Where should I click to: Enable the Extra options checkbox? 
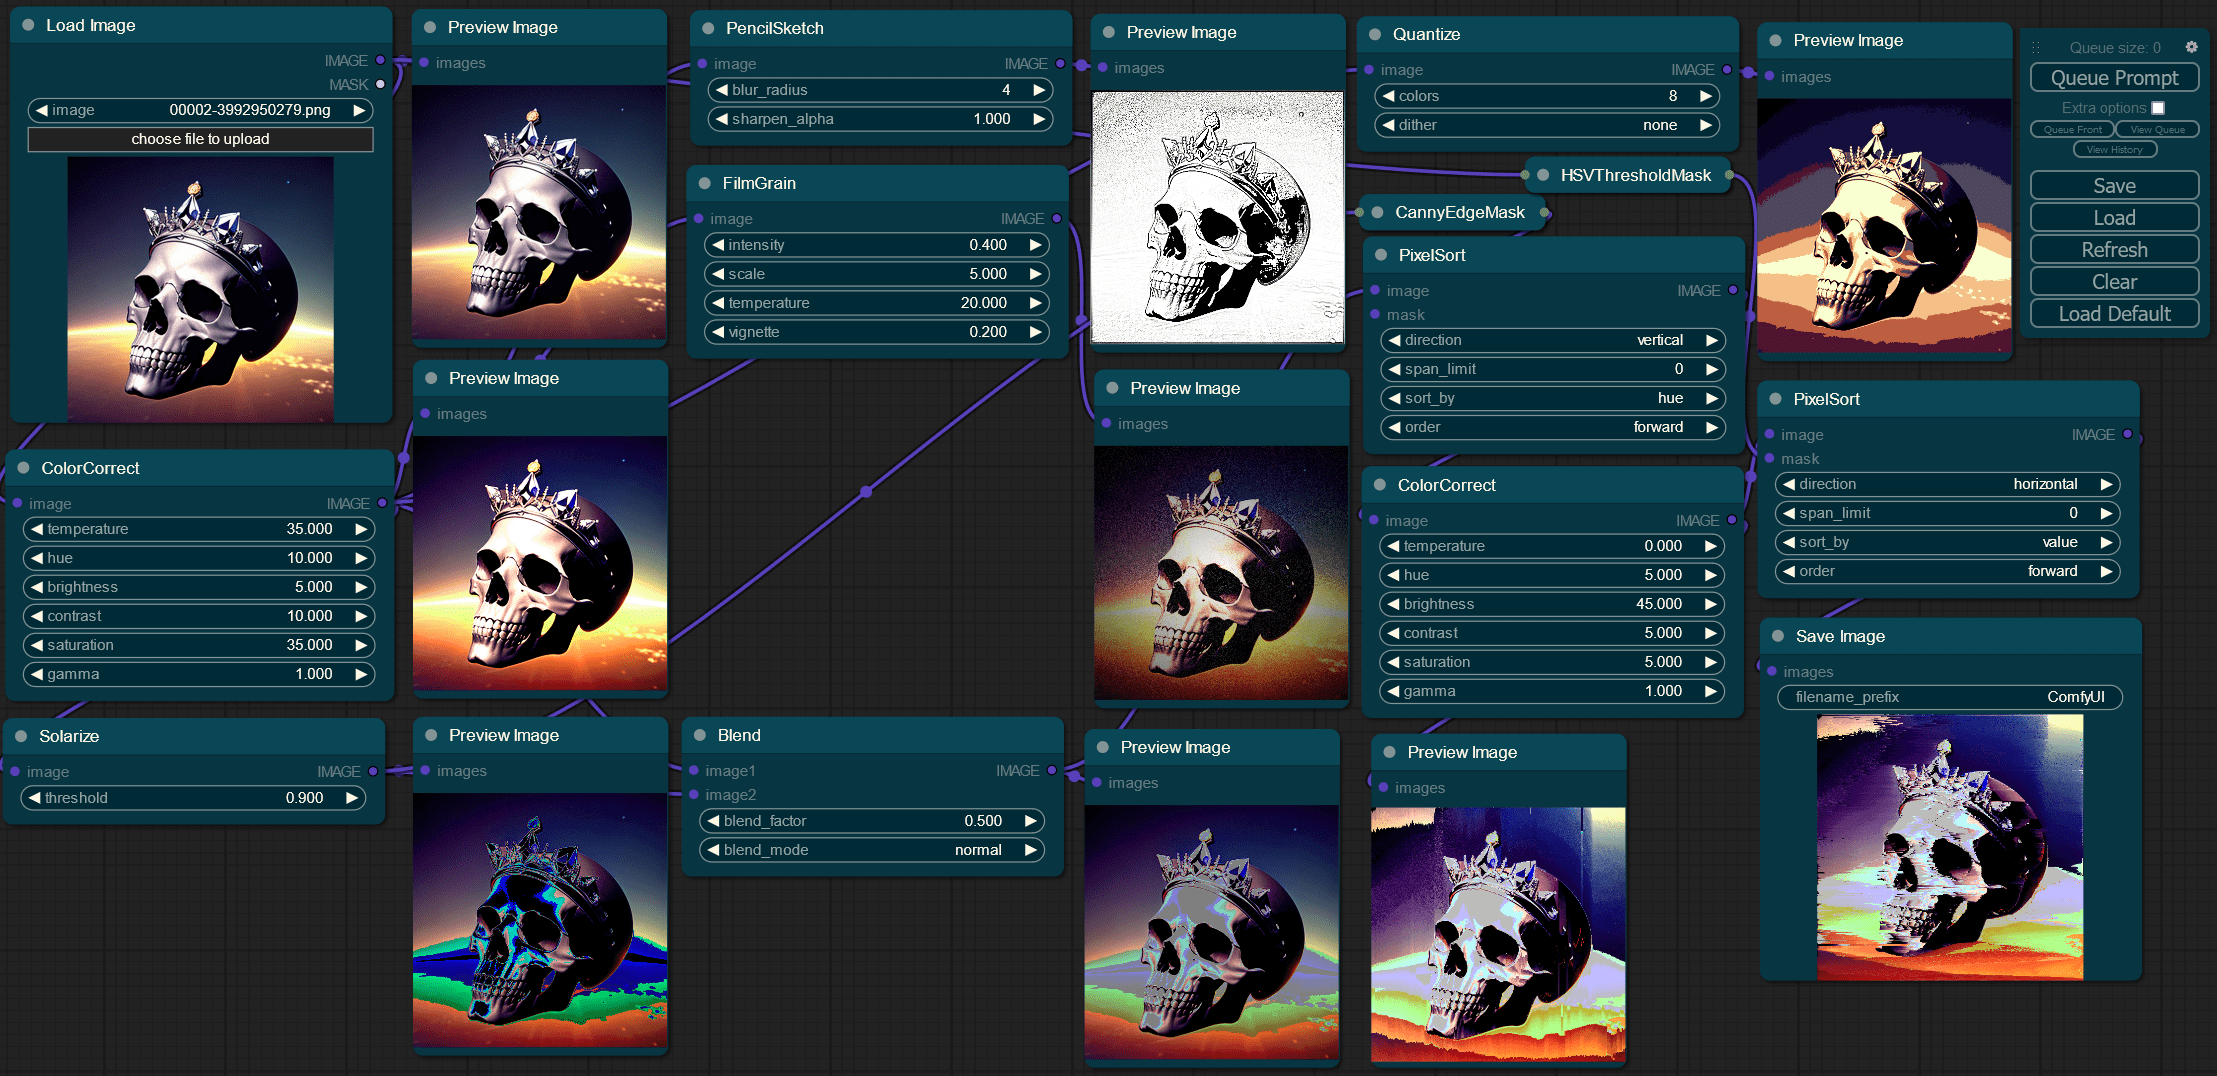[x=2158, y=108]
